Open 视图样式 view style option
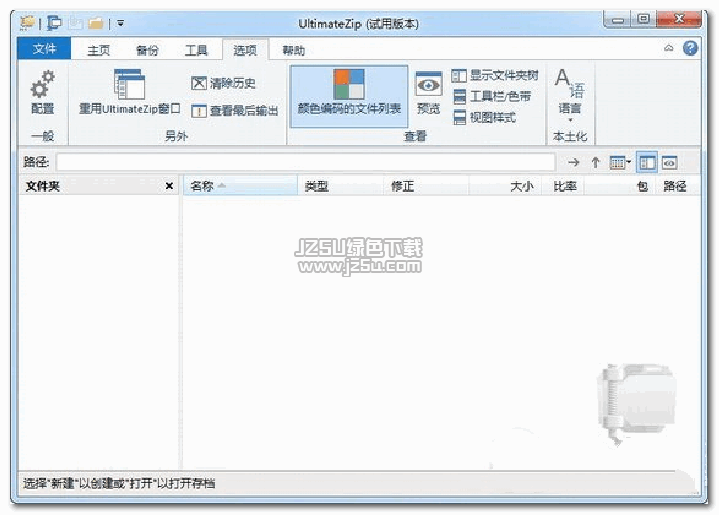719x515 pixels. pyautogui.click(x=484, y=117)
